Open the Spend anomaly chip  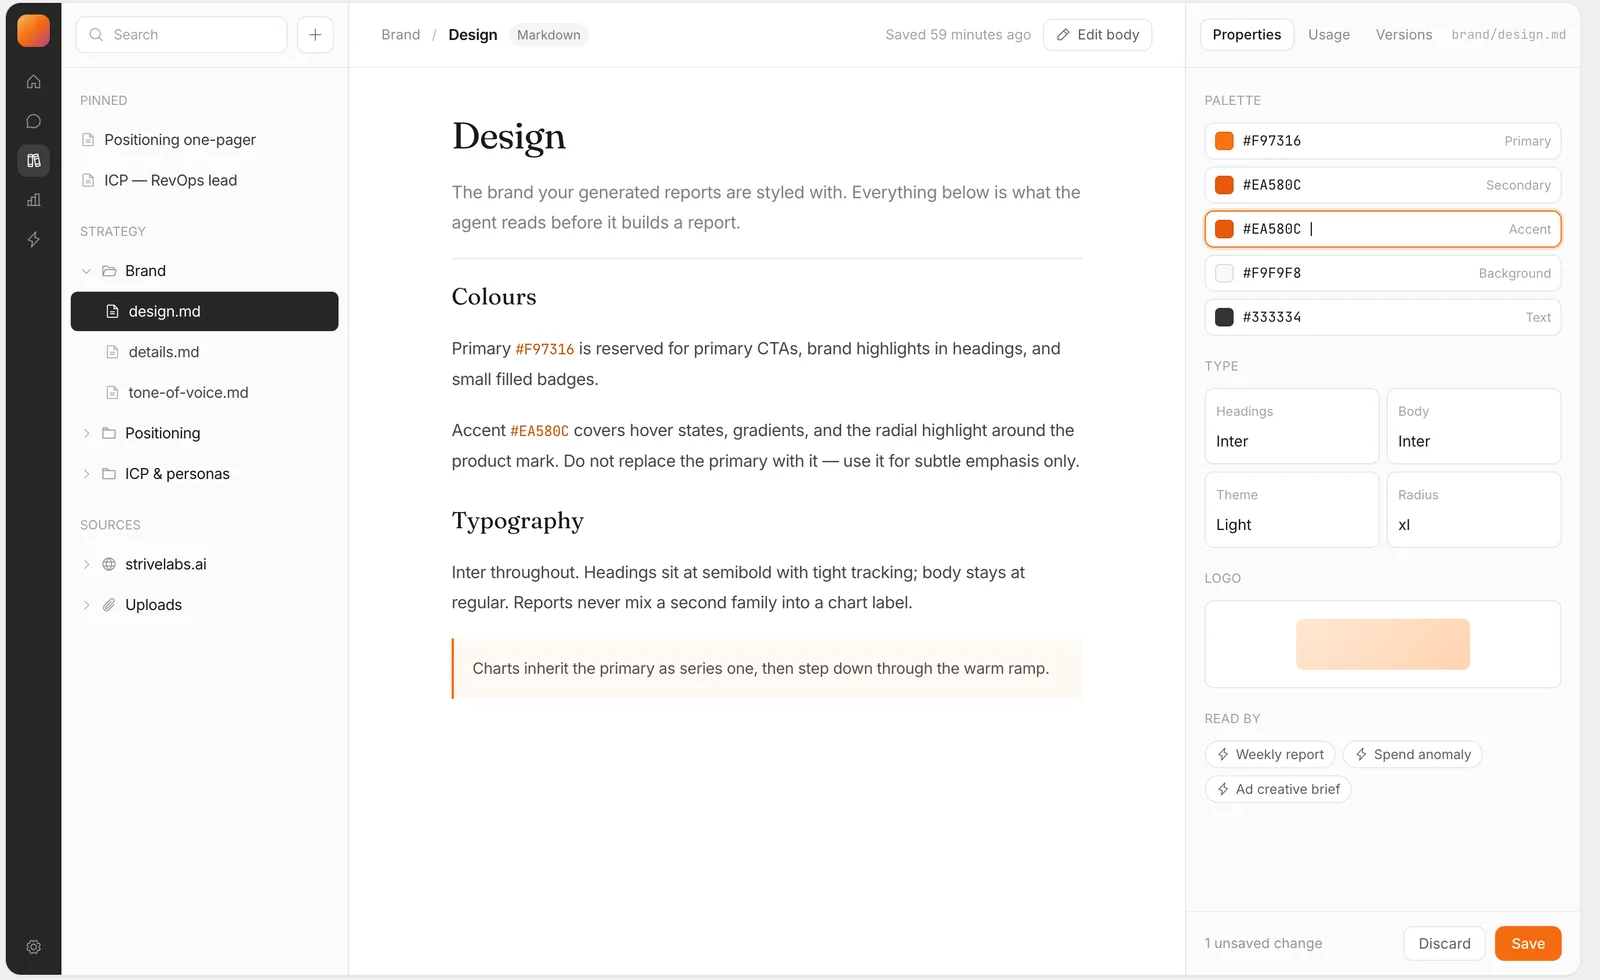[1412, 755]
